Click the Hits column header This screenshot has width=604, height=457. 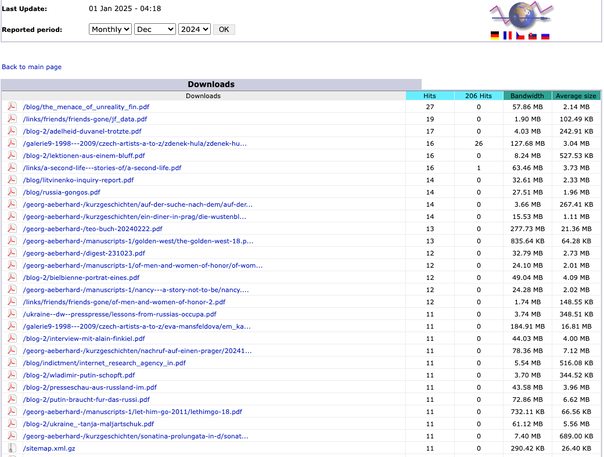pyautogui.click(x=430, y=96)
